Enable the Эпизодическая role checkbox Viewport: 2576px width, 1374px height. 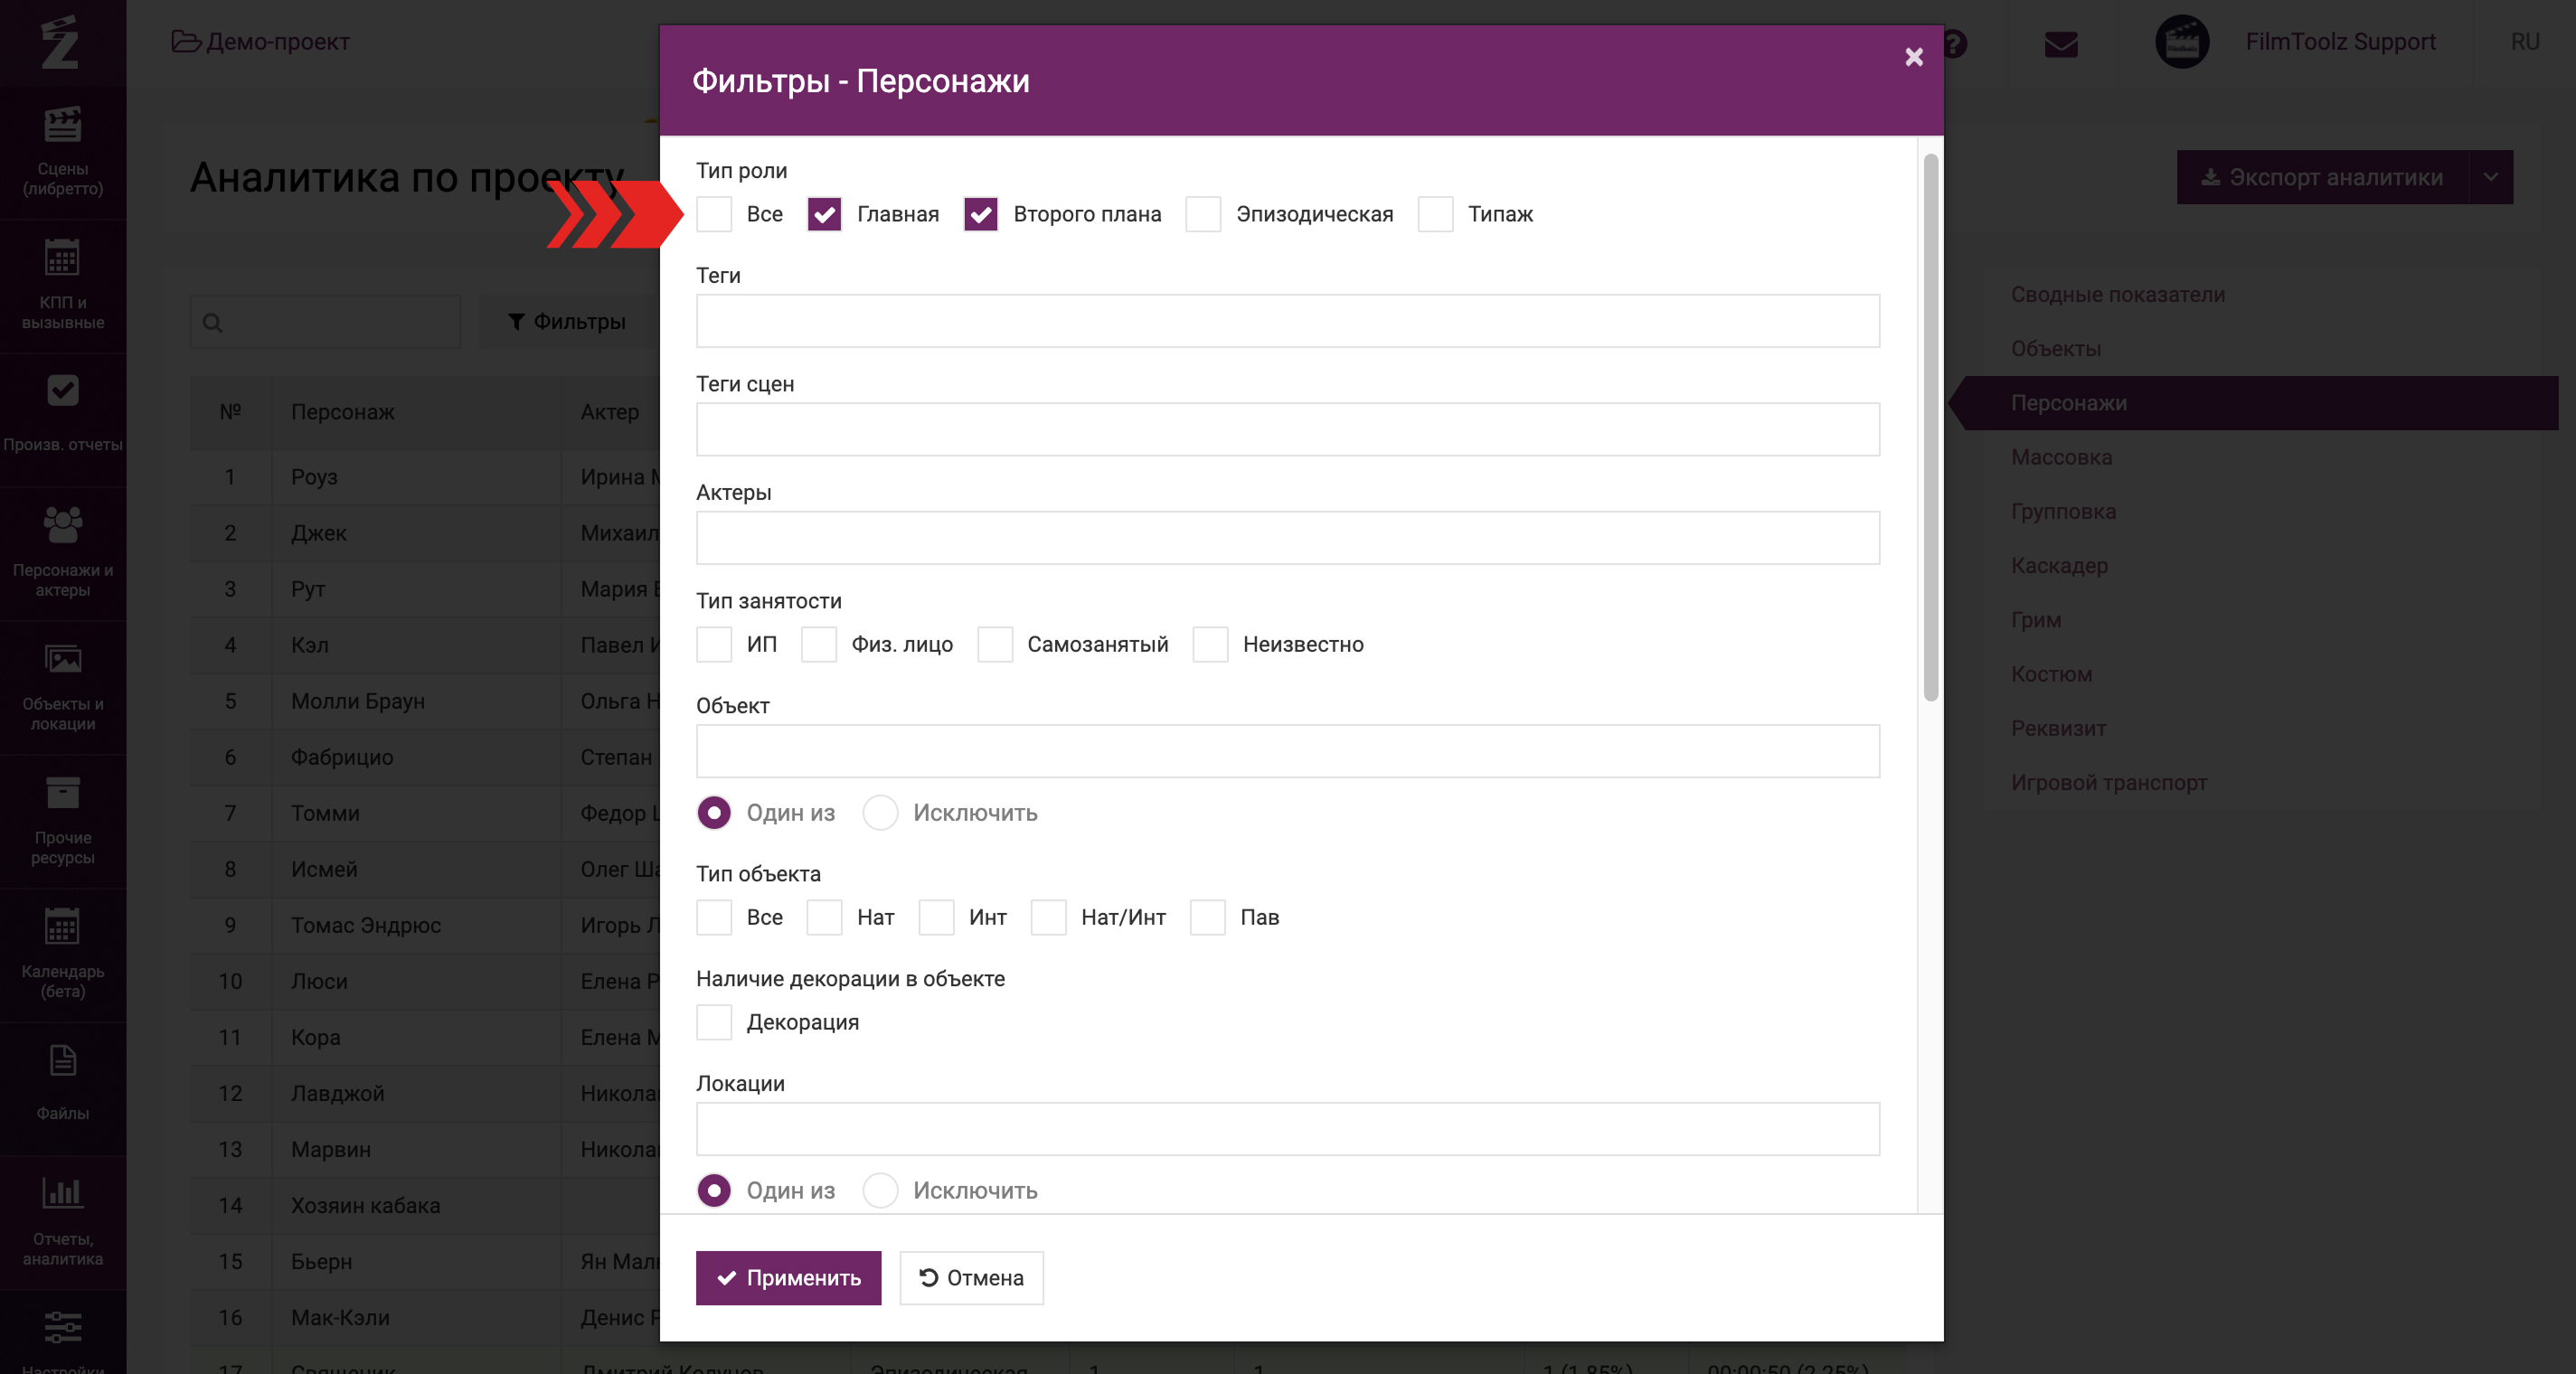click(1204, 214)
